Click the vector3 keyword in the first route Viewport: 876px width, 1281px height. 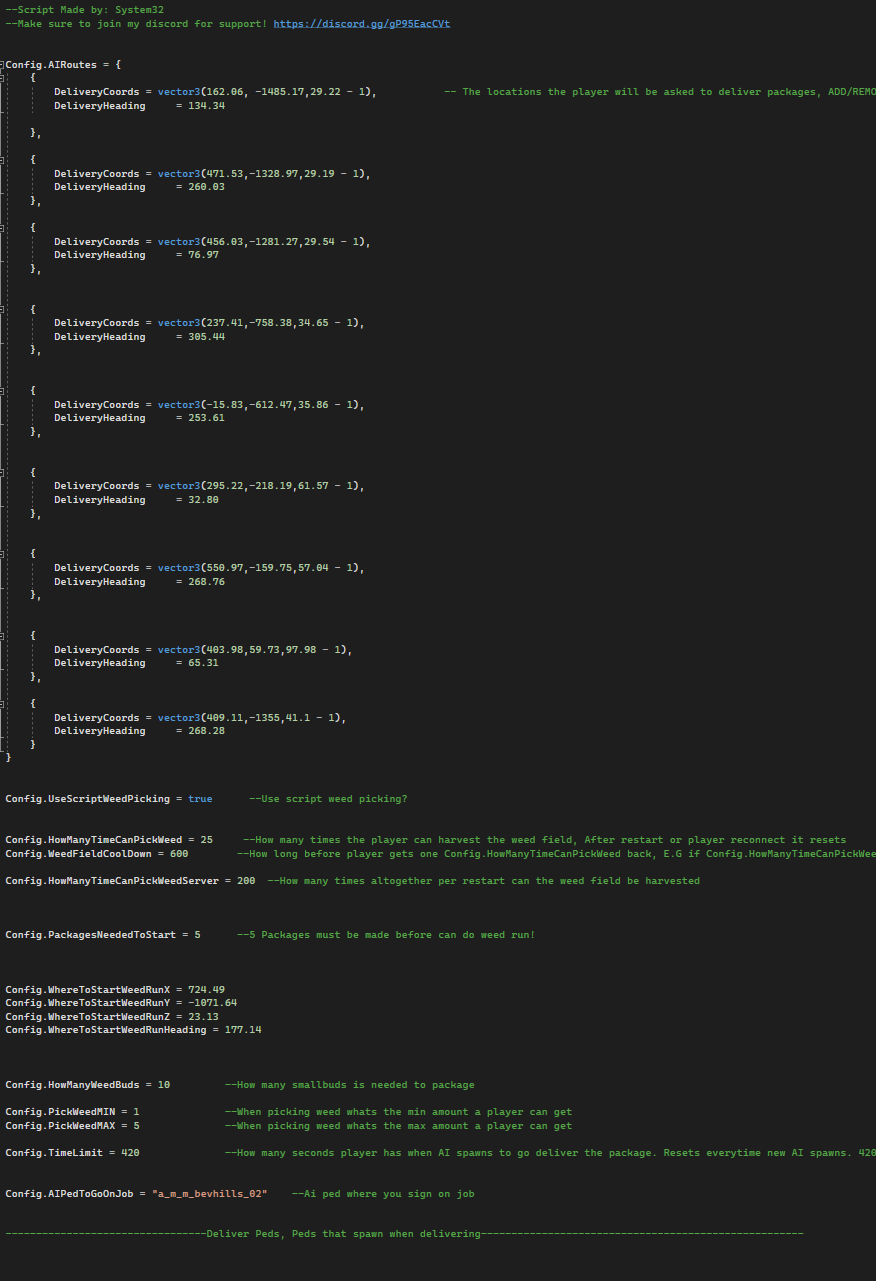click(x=180, y=91)
